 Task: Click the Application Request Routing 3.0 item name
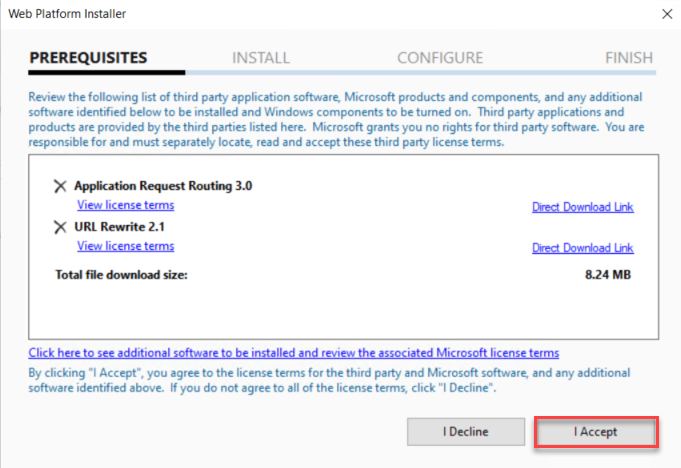coord(150,186)
